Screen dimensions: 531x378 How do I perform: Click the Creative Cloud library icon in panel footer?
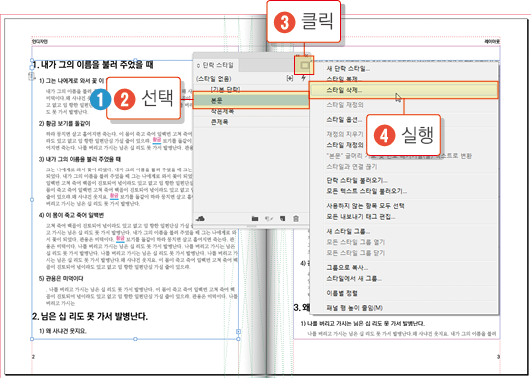[x=200, y=218]
